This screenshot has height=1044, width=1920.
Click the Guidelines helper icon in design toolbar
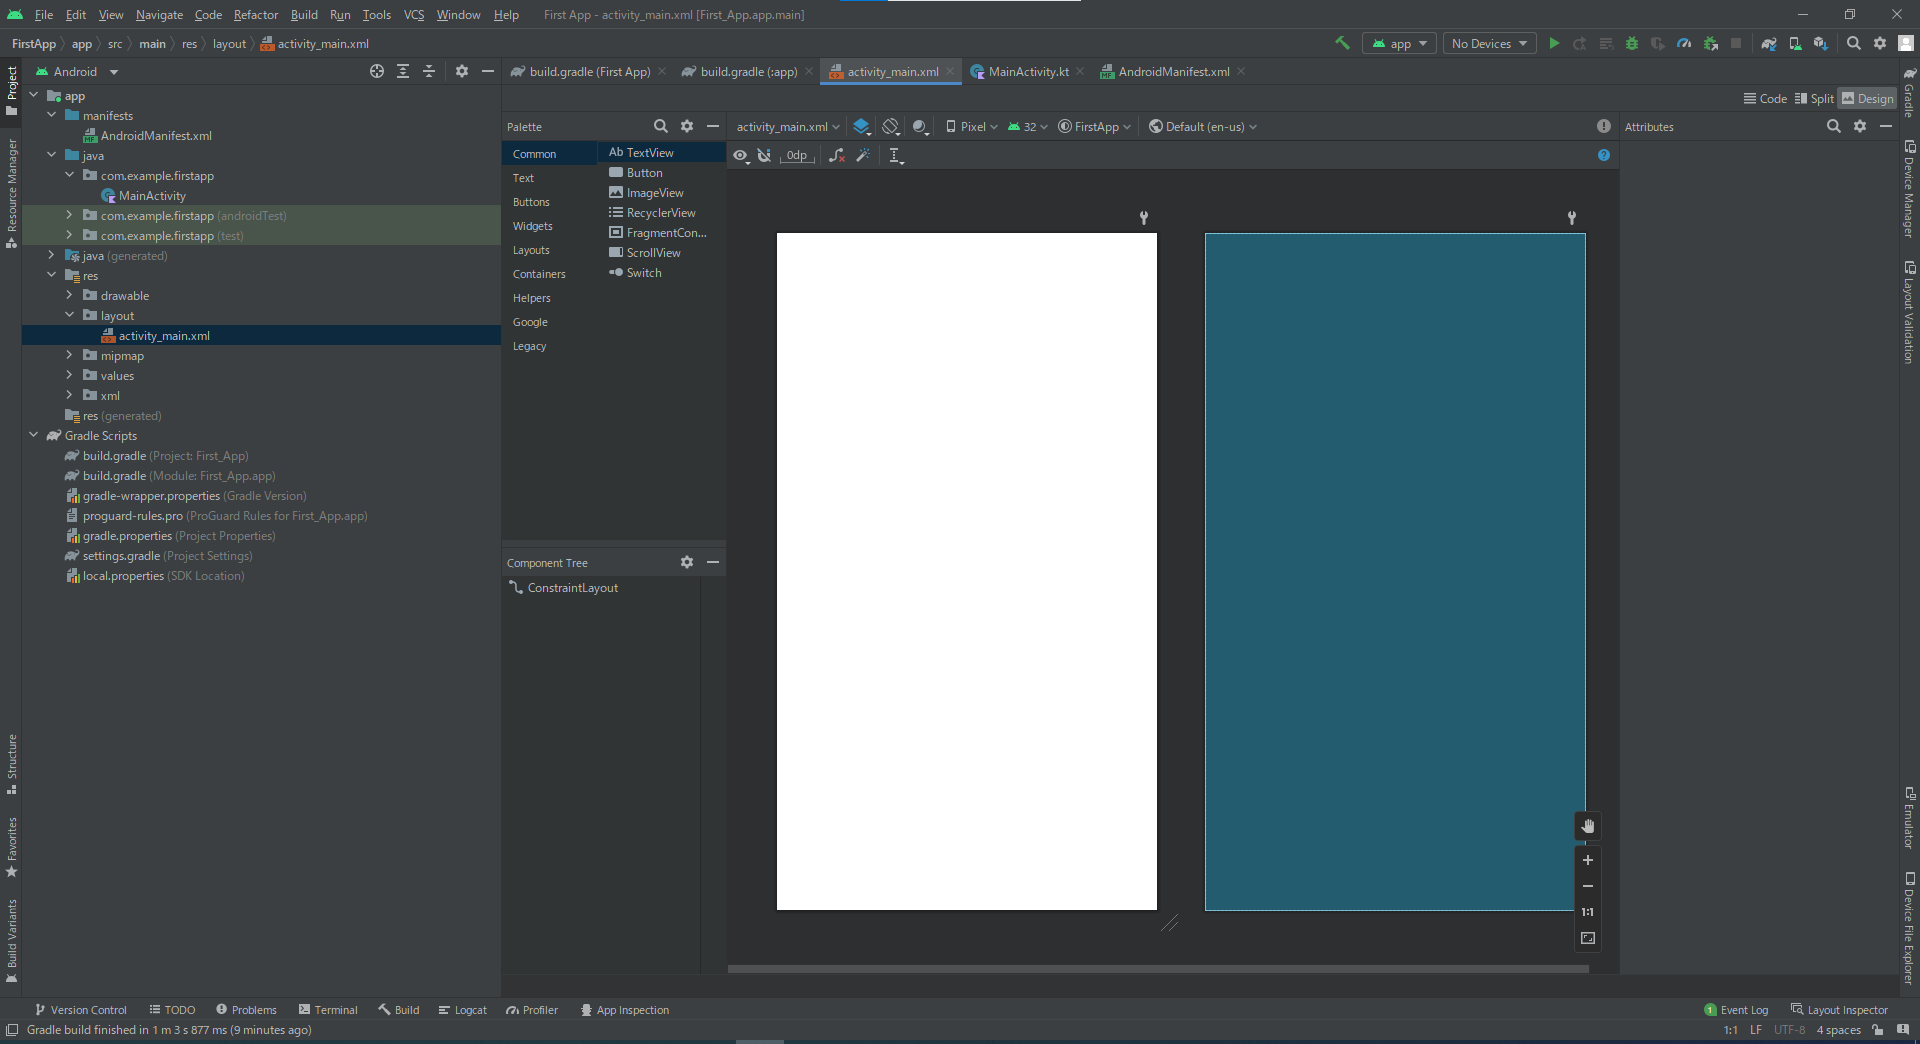896,155
